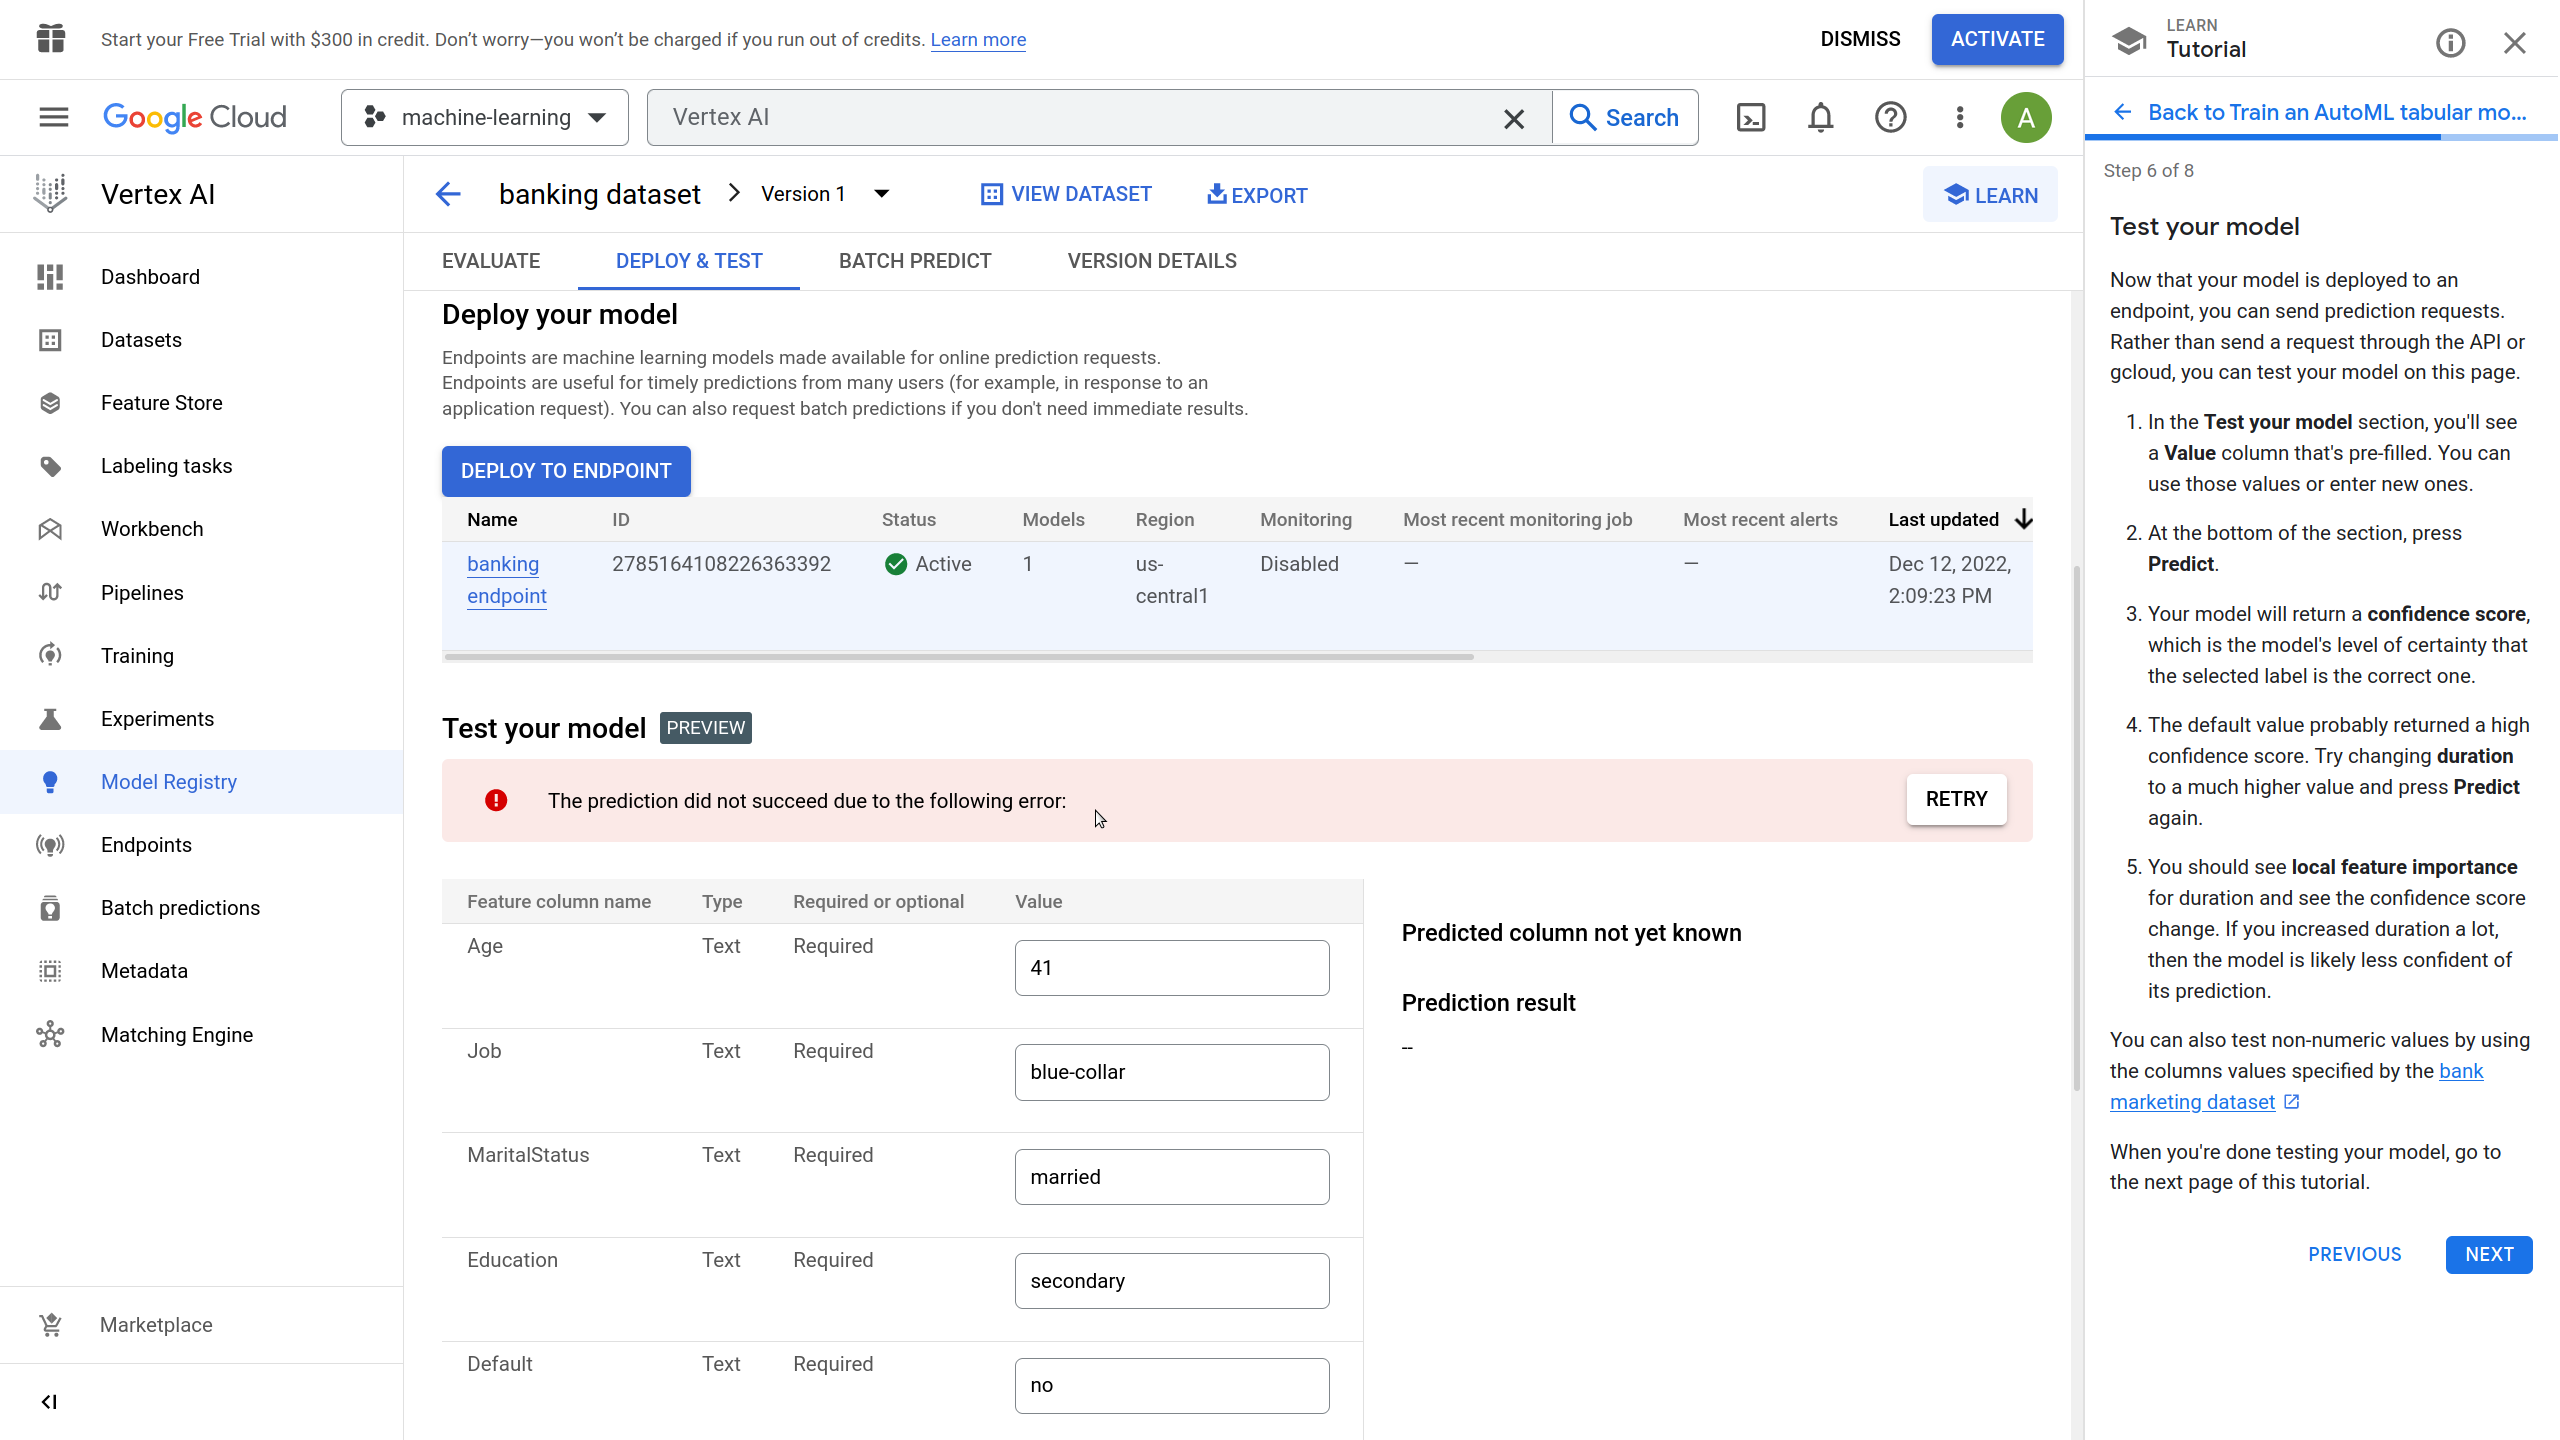Open tutorial info icon
The height and width of the screenshot is (1440, 2560).
point(2450,43)
